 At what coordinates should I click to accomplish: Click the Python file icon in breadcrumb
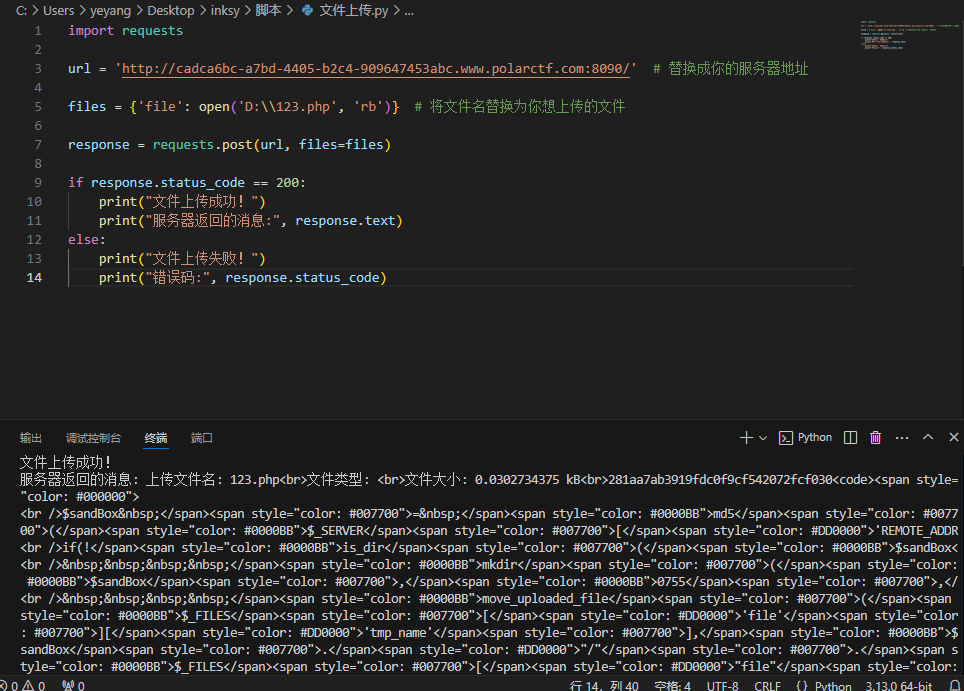pos(307,10)
